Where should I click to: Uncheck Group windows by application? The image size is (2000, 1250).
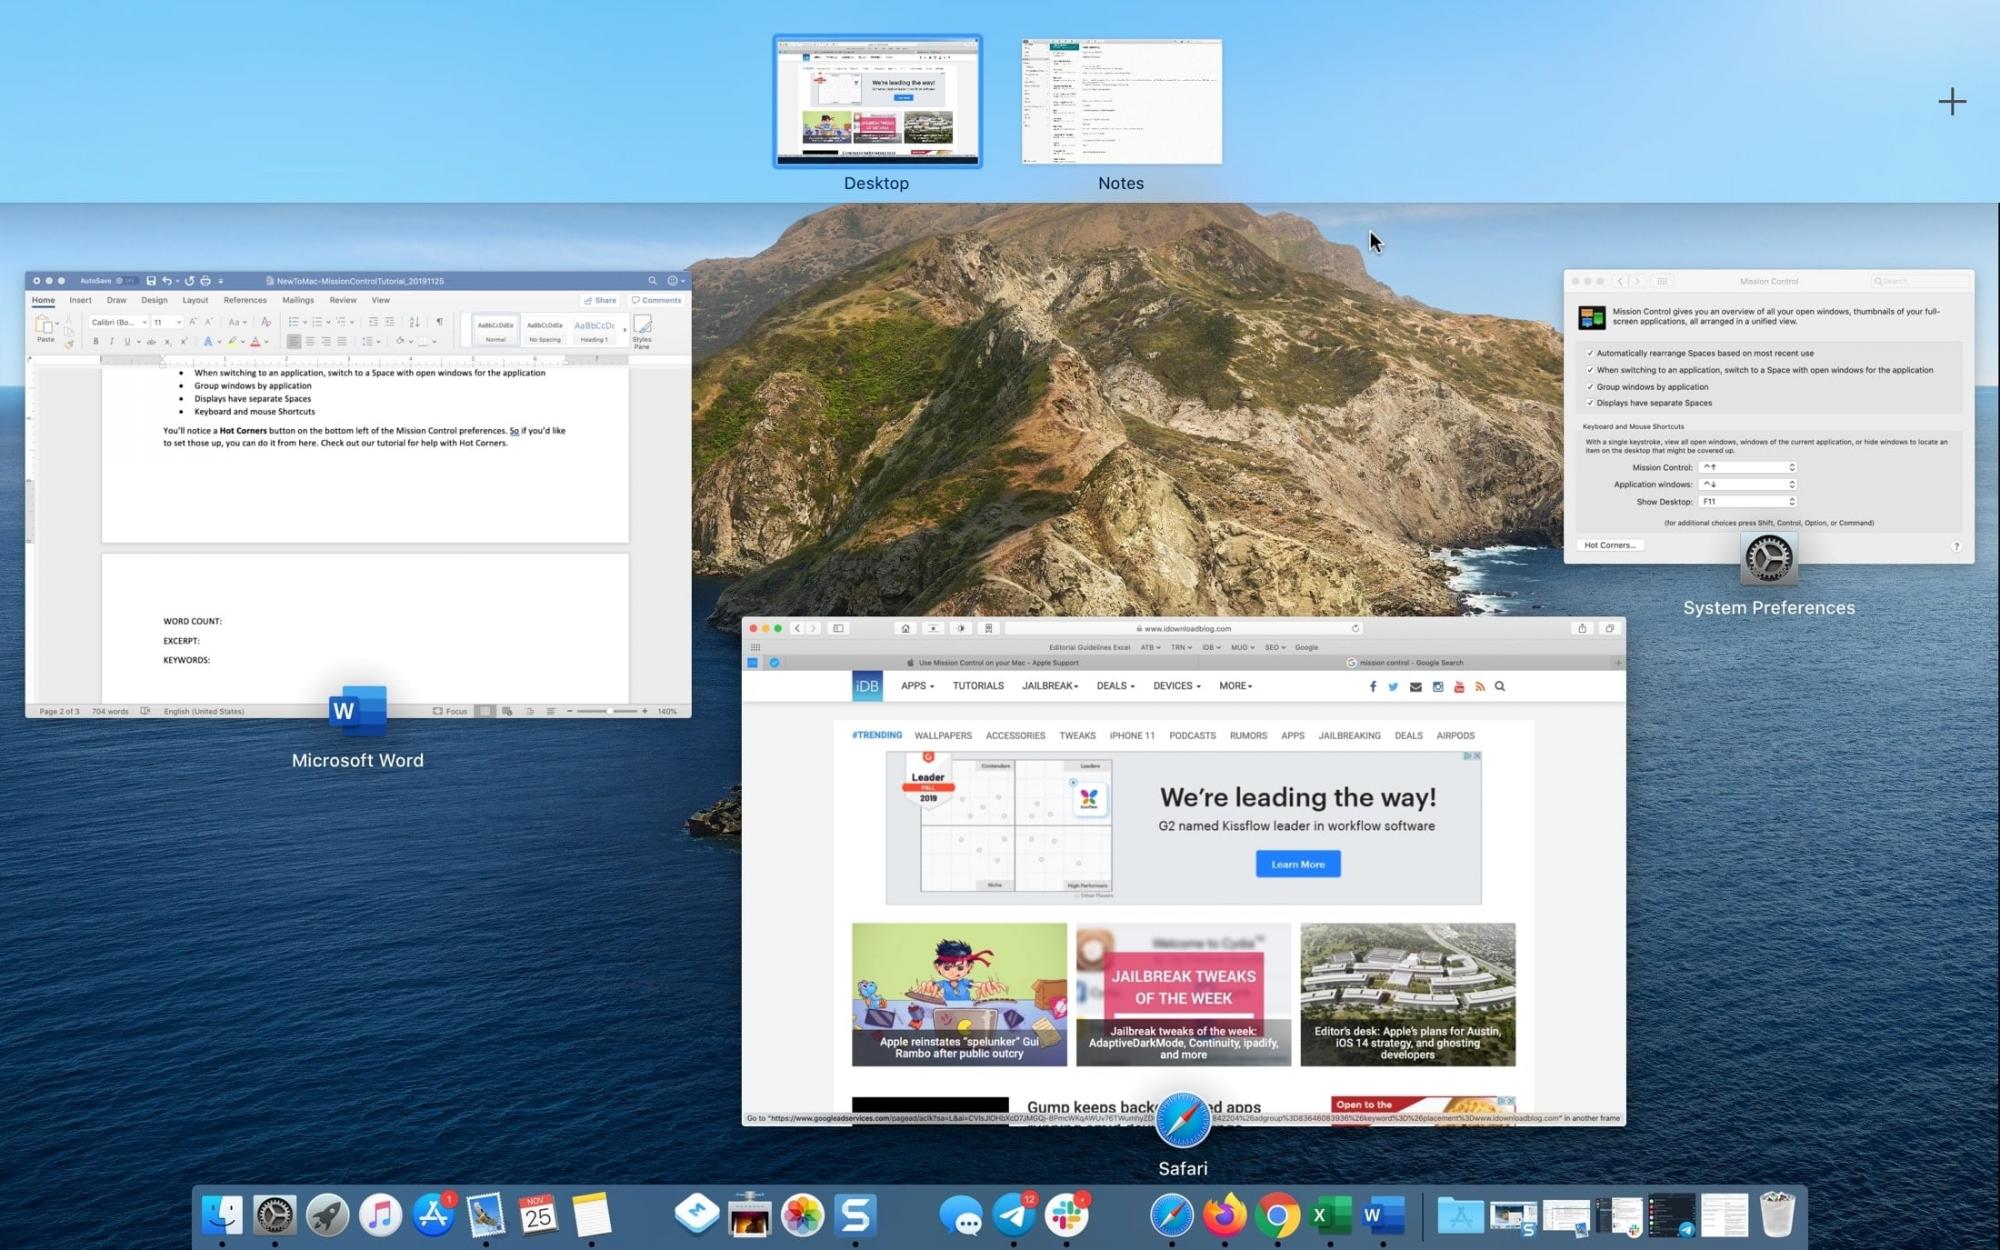coord(1590,386)
